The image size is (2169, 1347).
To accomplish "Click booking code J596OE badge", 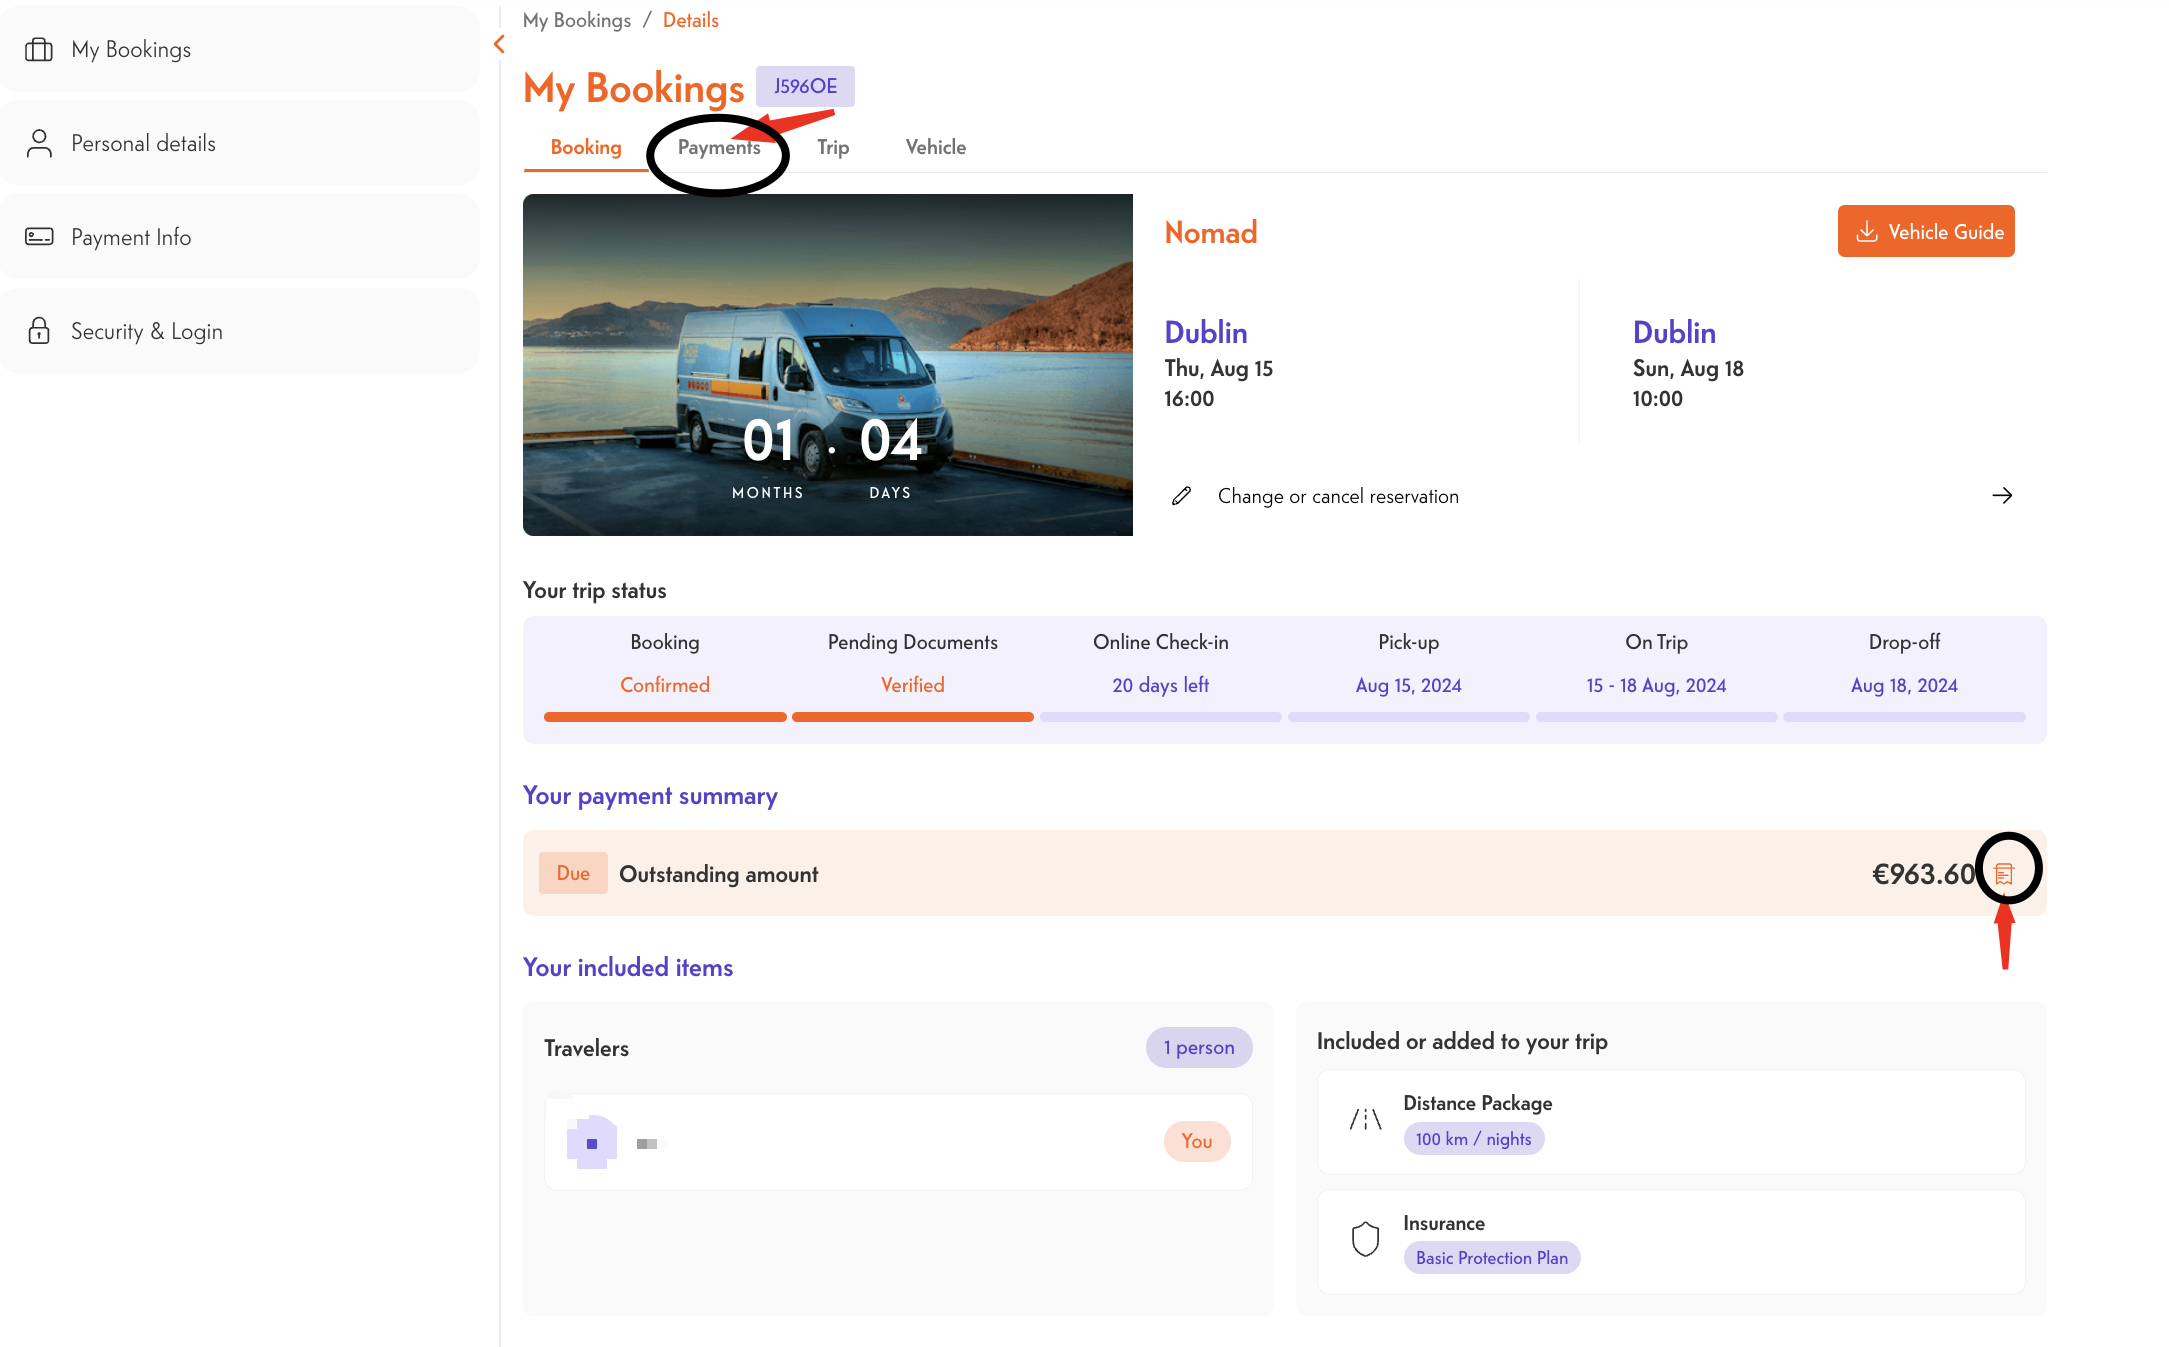I will point(805,87).
